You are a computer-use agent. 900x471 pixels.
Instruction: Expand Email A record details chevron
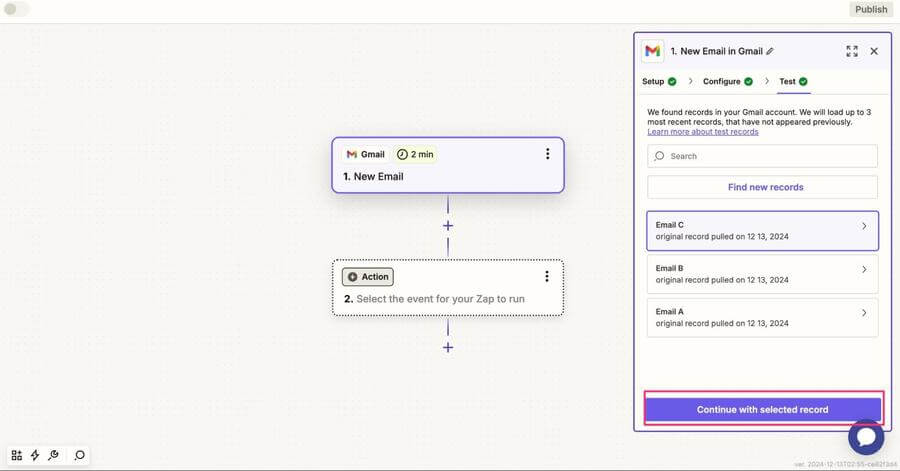click(x=864, y=313)
